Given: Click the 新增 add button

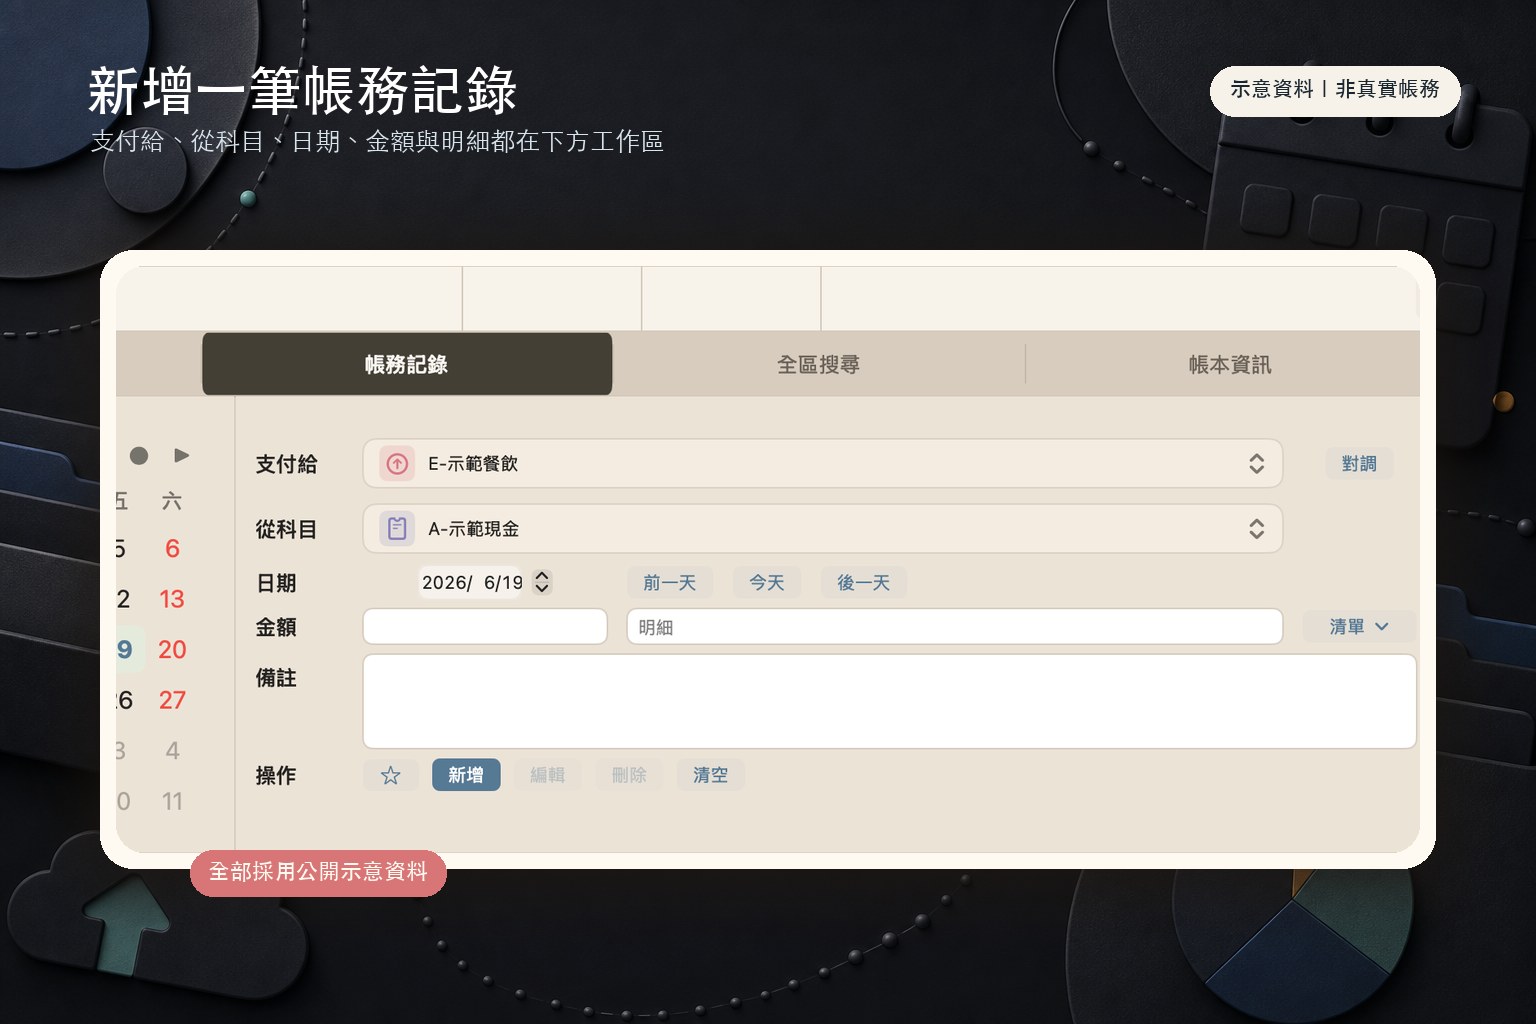Looking at the screenshot, I should (466, 775).
